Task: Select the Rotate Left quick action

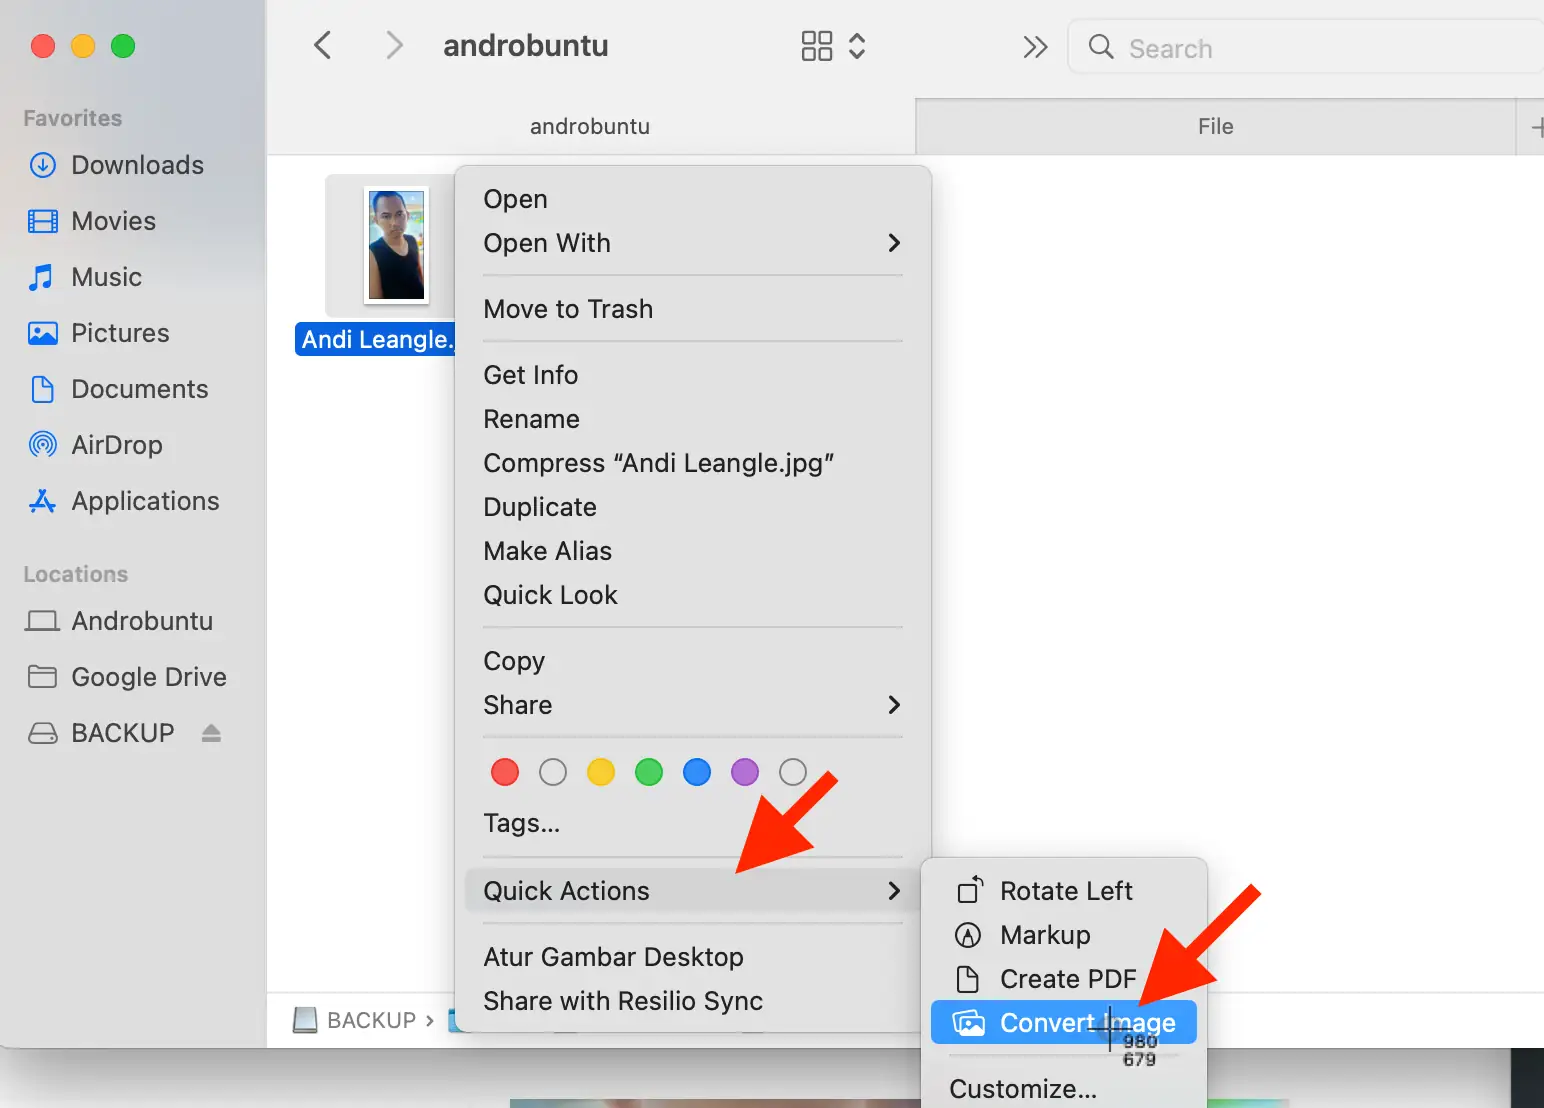Action: point(1067,890)
